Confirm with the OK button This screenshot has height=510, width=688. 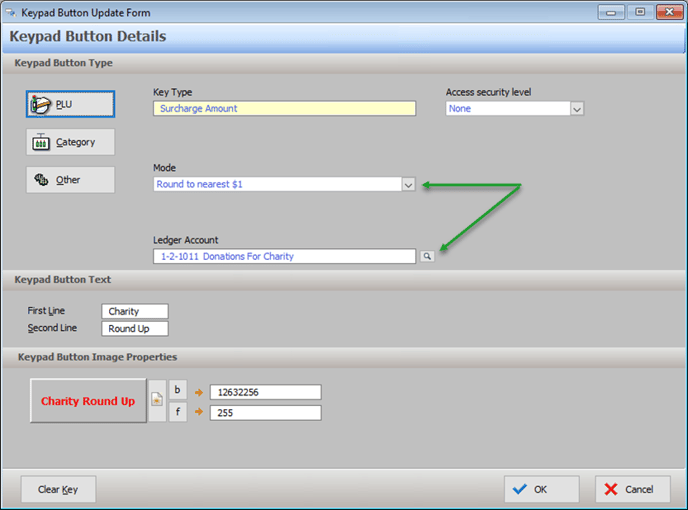click(541, 489)
